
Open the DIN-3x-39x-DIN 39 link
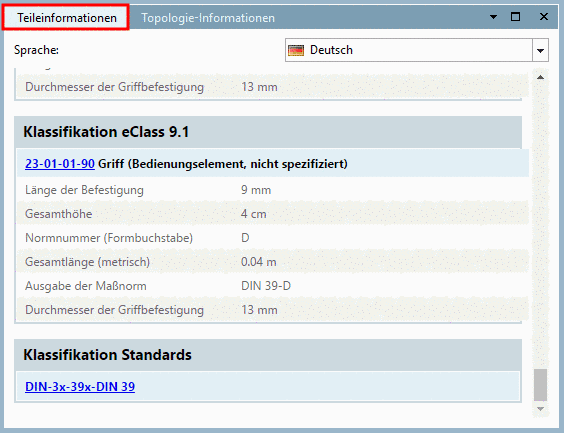[x=80, y=387]
